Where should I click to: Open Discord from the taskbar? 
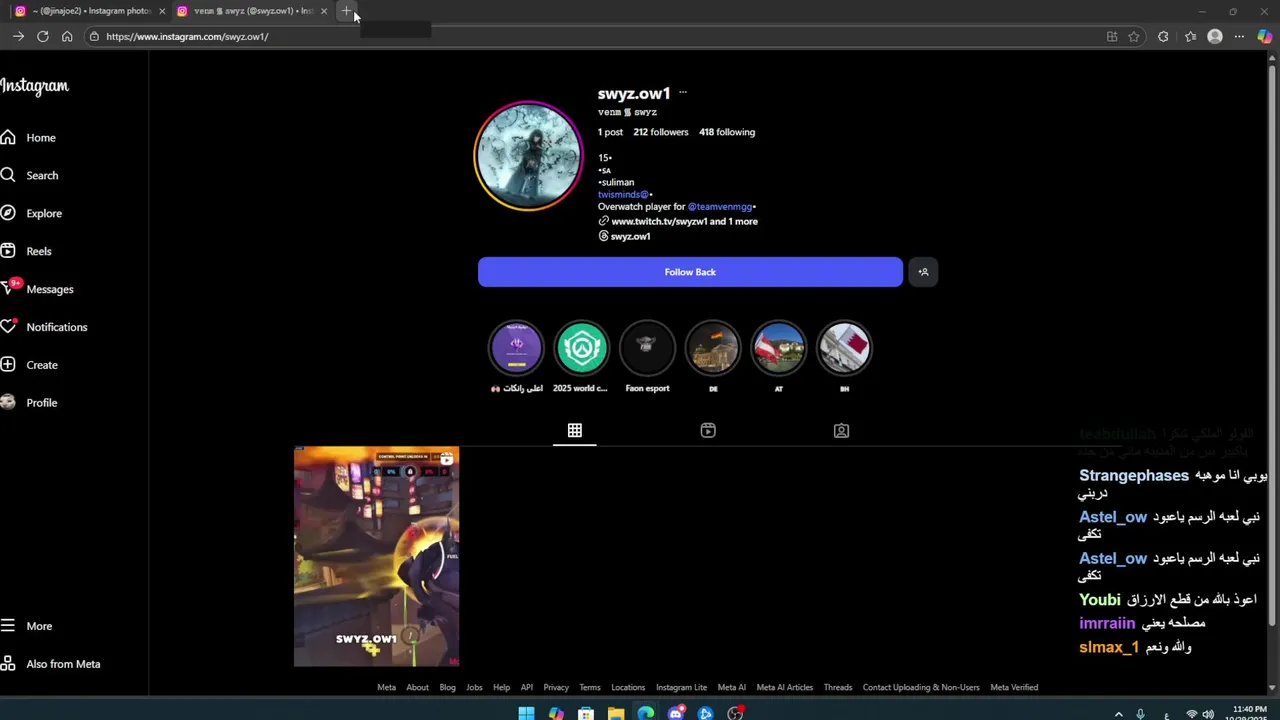[x=676, y=713]
